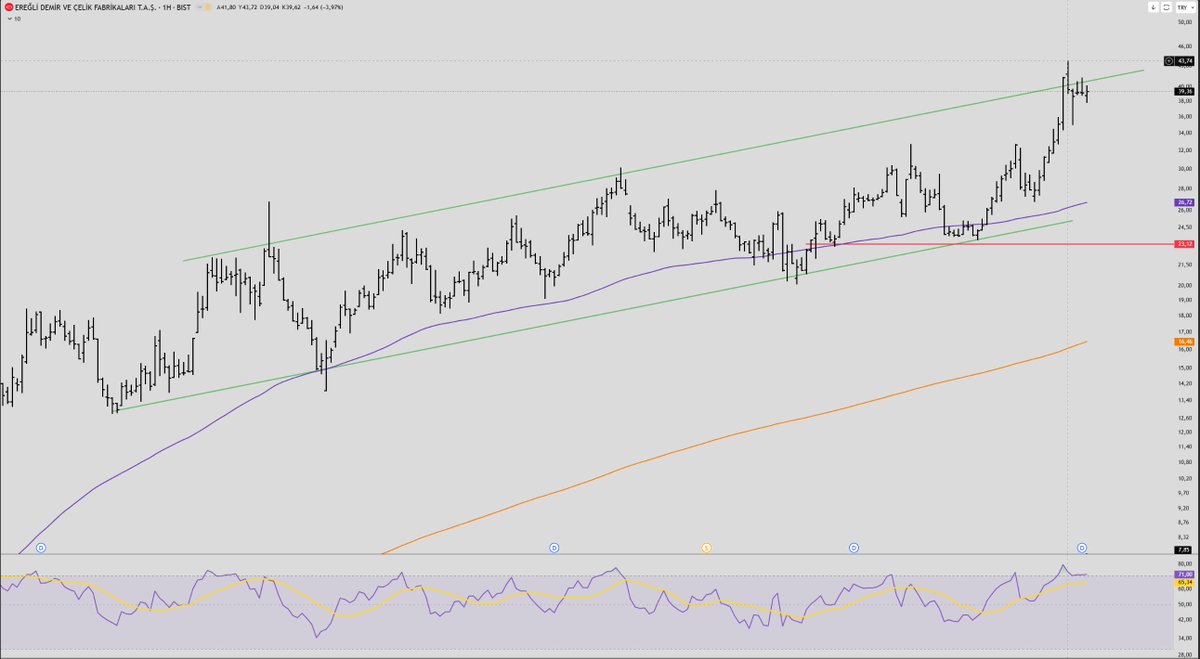
Task: Select the purple 26,72 moving average label
Action: pyautogui.click(x=1184, y=202)
